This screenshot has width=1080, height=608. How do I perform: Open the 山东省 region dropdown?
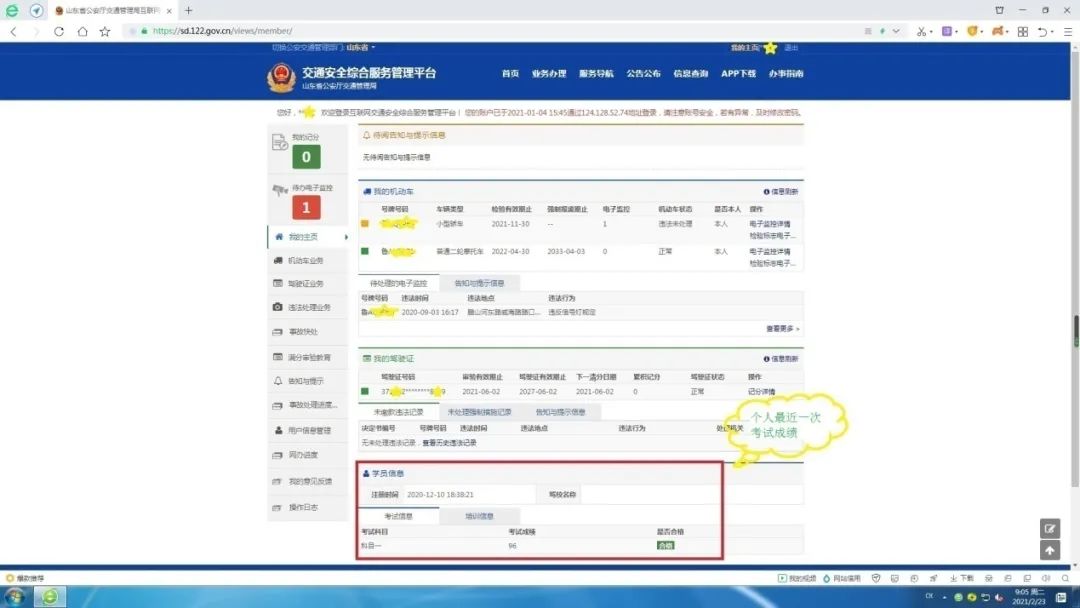click(360, 48)
